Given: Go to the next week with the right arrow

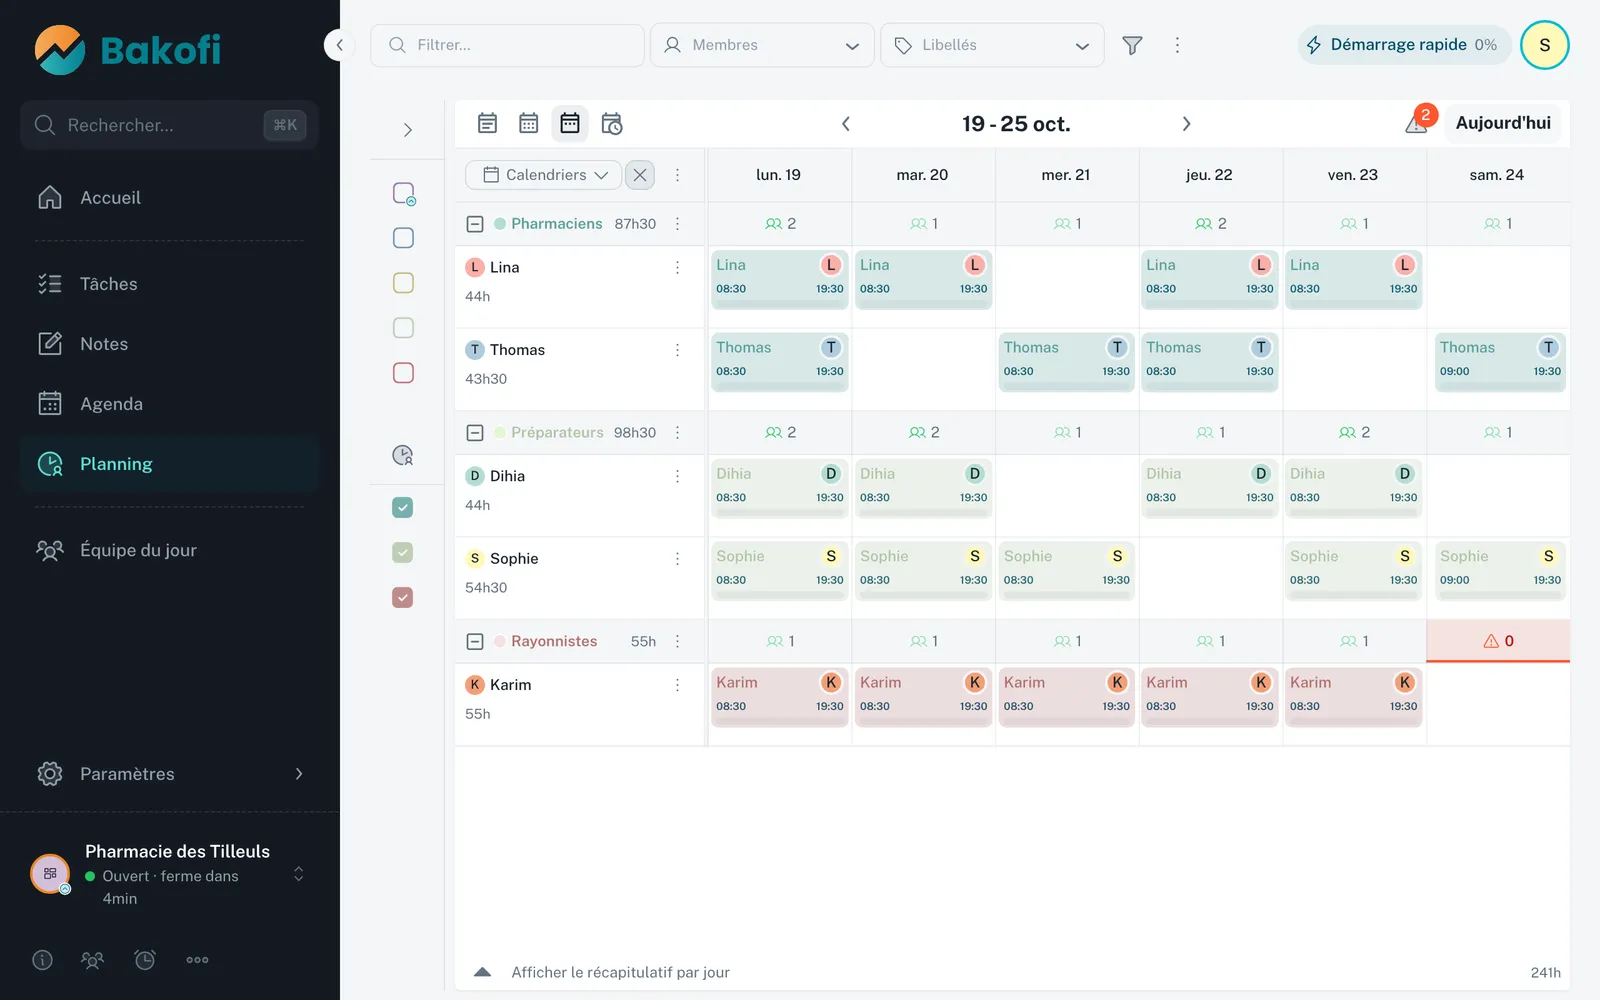Looking at the screenshot, I should point(1186,124).
